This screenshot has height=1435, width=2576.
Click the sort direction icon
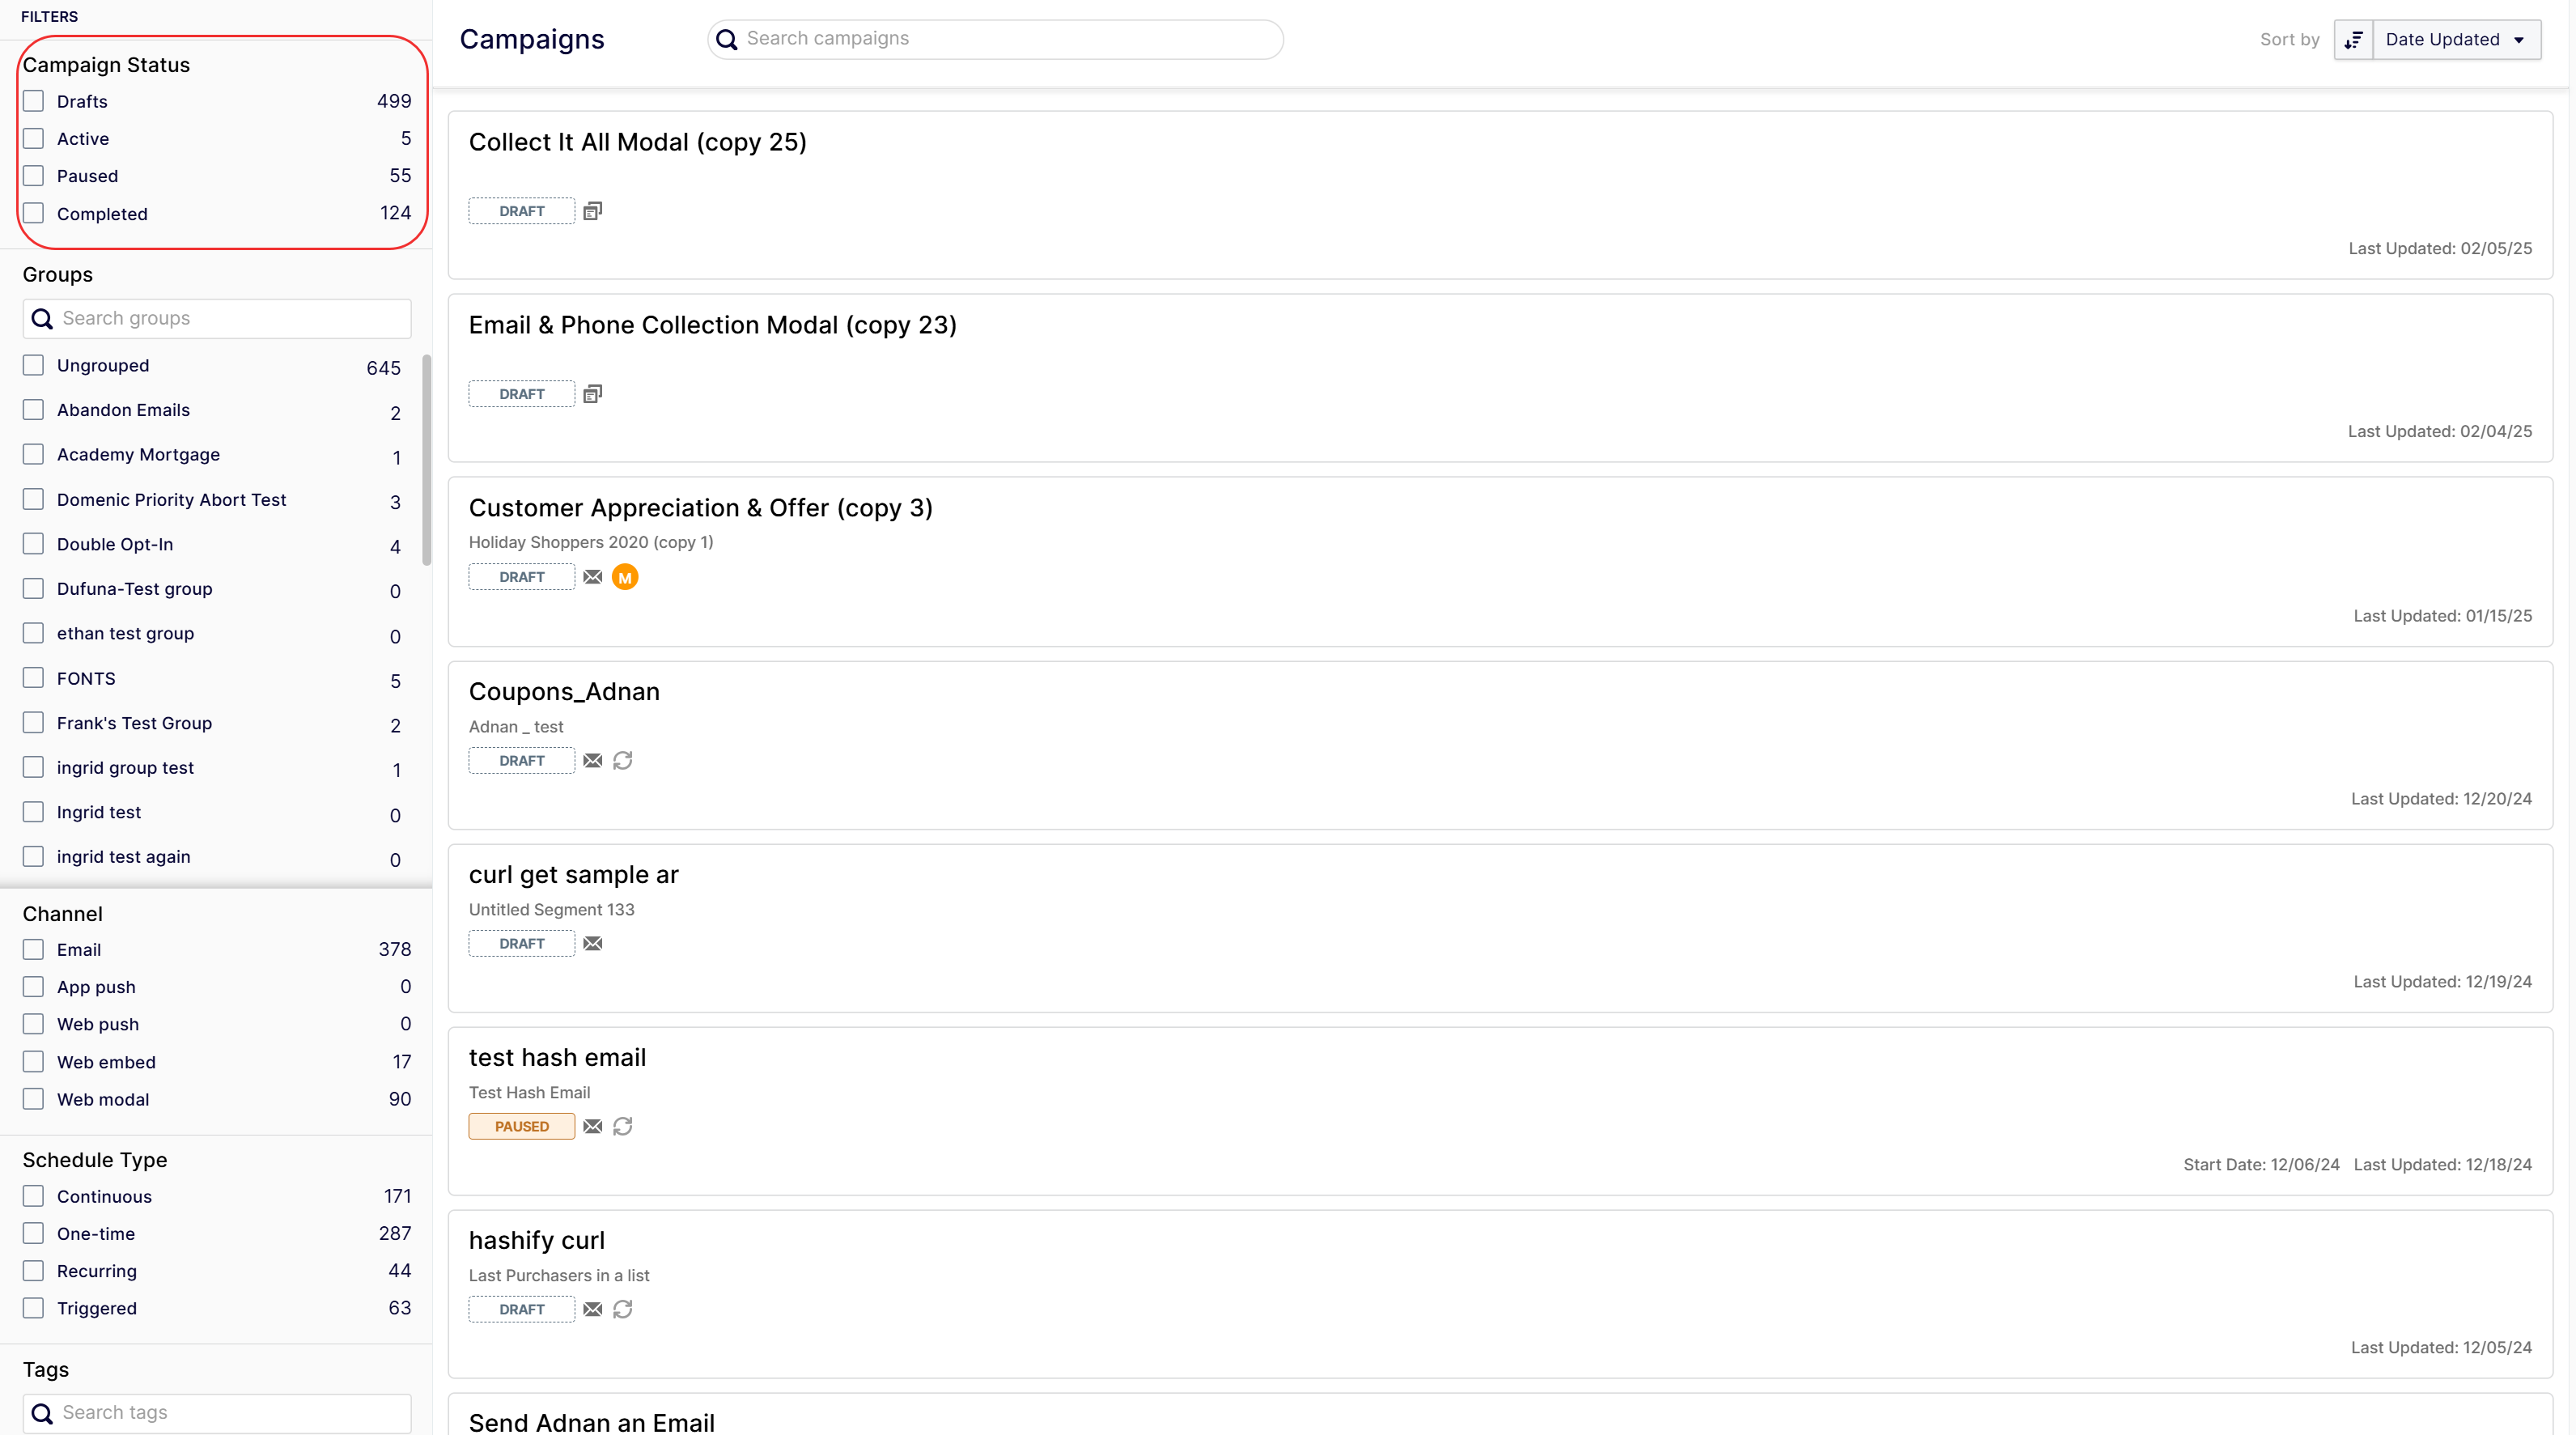pos(2353,40)
